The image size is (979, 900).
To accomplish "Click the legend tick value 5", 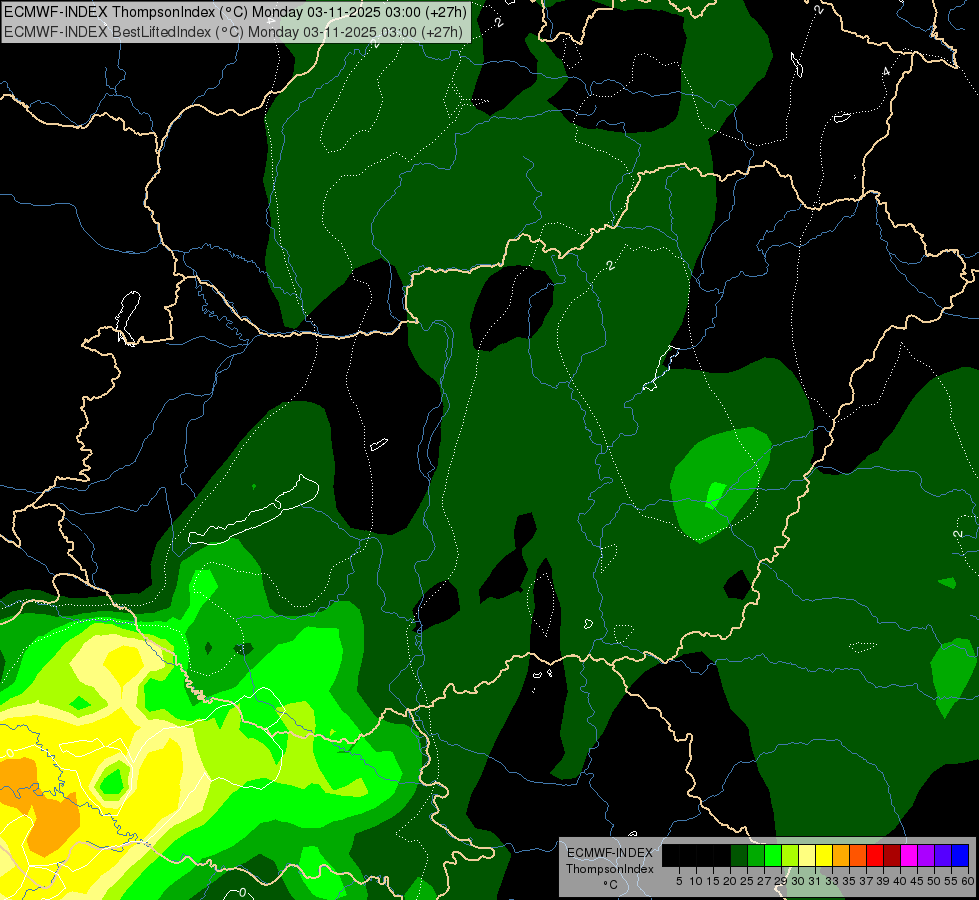I will [679, 881].
